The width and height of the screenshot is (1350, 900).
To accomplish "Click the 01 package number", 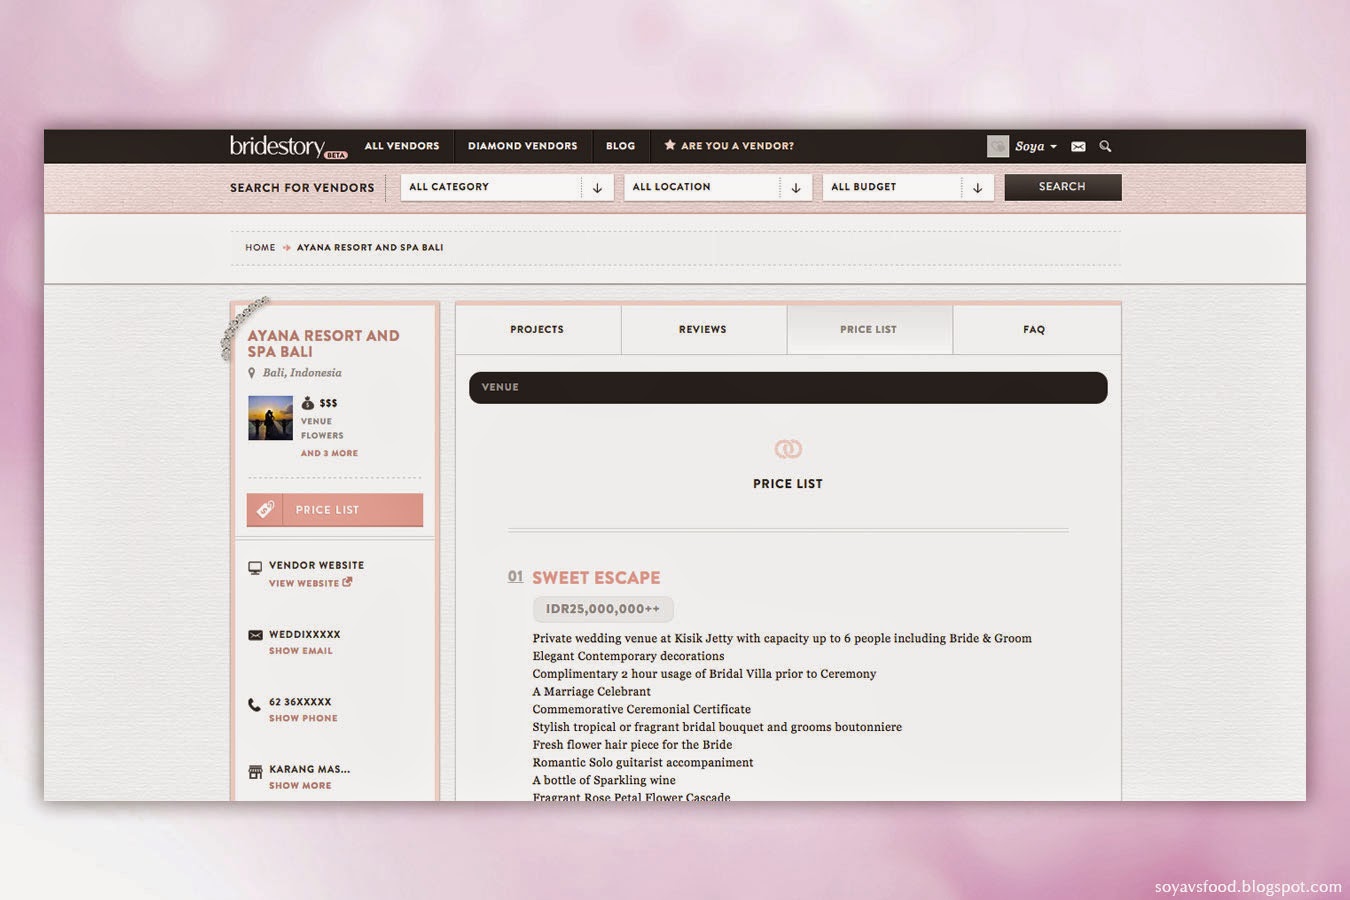I will pyautogui.click(x=515, y=576).
